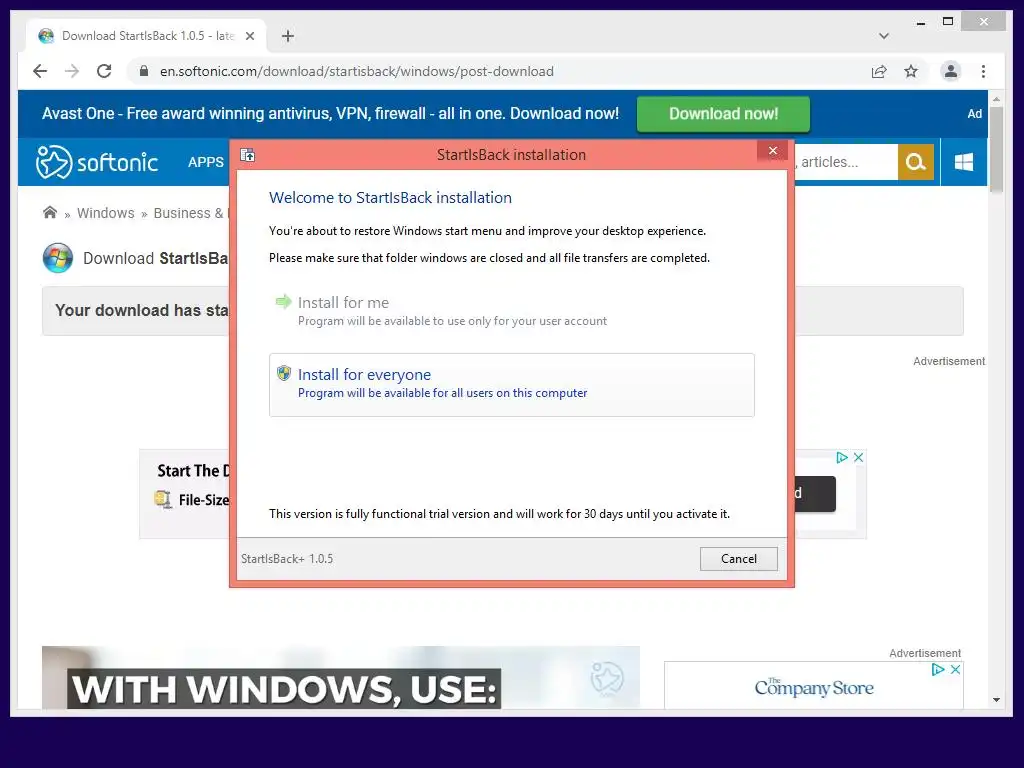Reload the Softonic page
The height and width of the screenshot is (768, 1024).
pyautogui.click(x=104, y=71)
